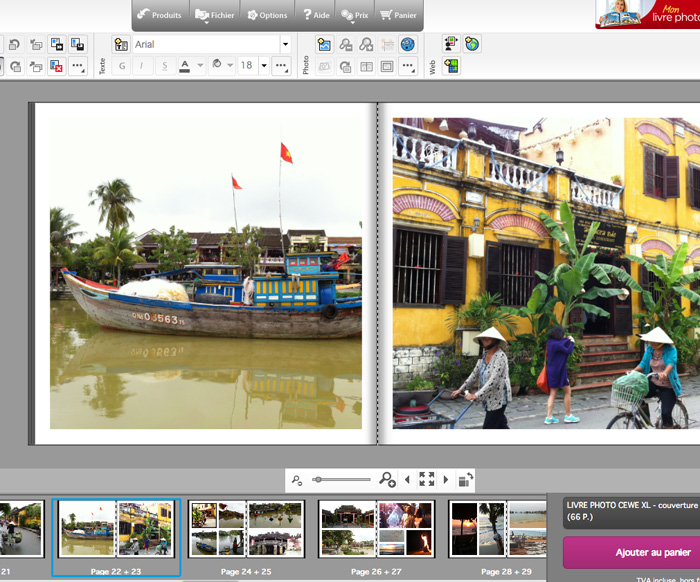Open the Fichier menu
This screenshot has height=582, width=700.
pyautogui.click(x=215, y=15)
